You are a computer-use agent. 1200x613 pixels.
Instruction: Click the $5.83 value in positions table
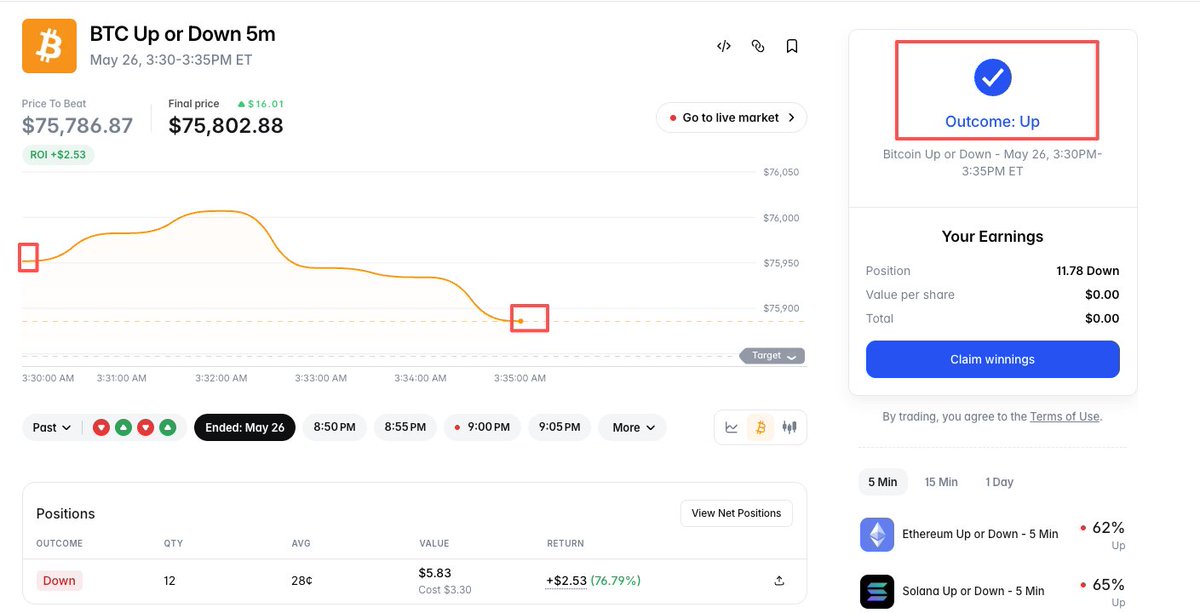pyautogui.click(x=435, y=573)
